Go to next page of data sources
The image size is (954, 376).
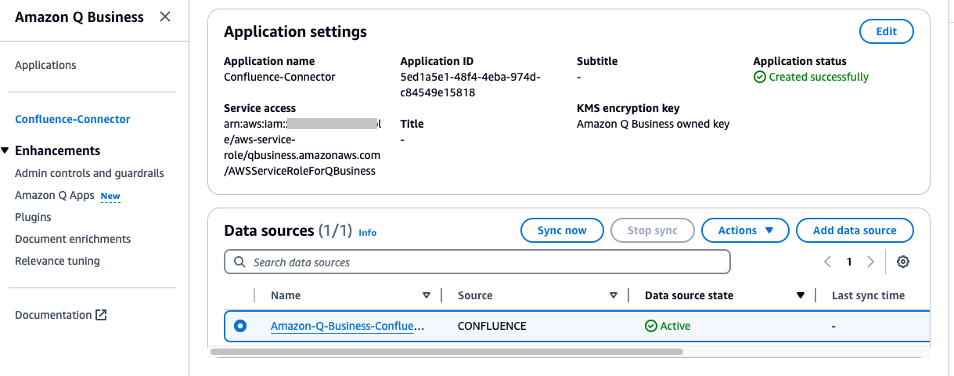871,262
